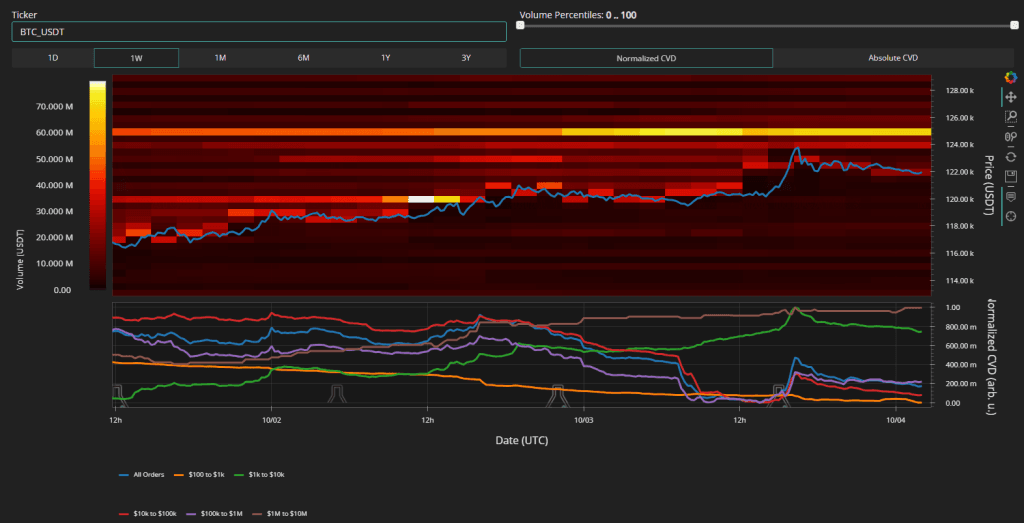
Task: Select the Pan tool in plot toolbar
Action: [1010, 97]
